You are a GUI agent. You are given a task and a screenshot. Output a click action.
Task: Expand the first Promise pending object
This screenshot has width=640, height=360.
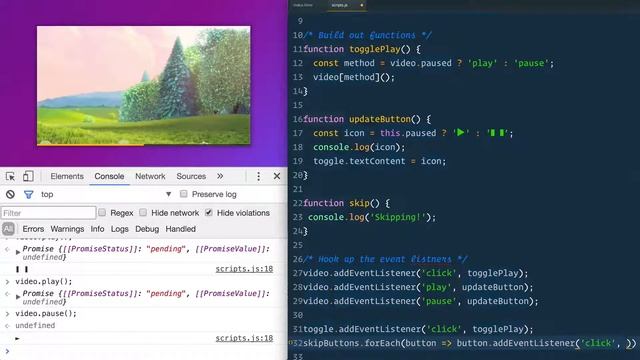pos(18,252)
